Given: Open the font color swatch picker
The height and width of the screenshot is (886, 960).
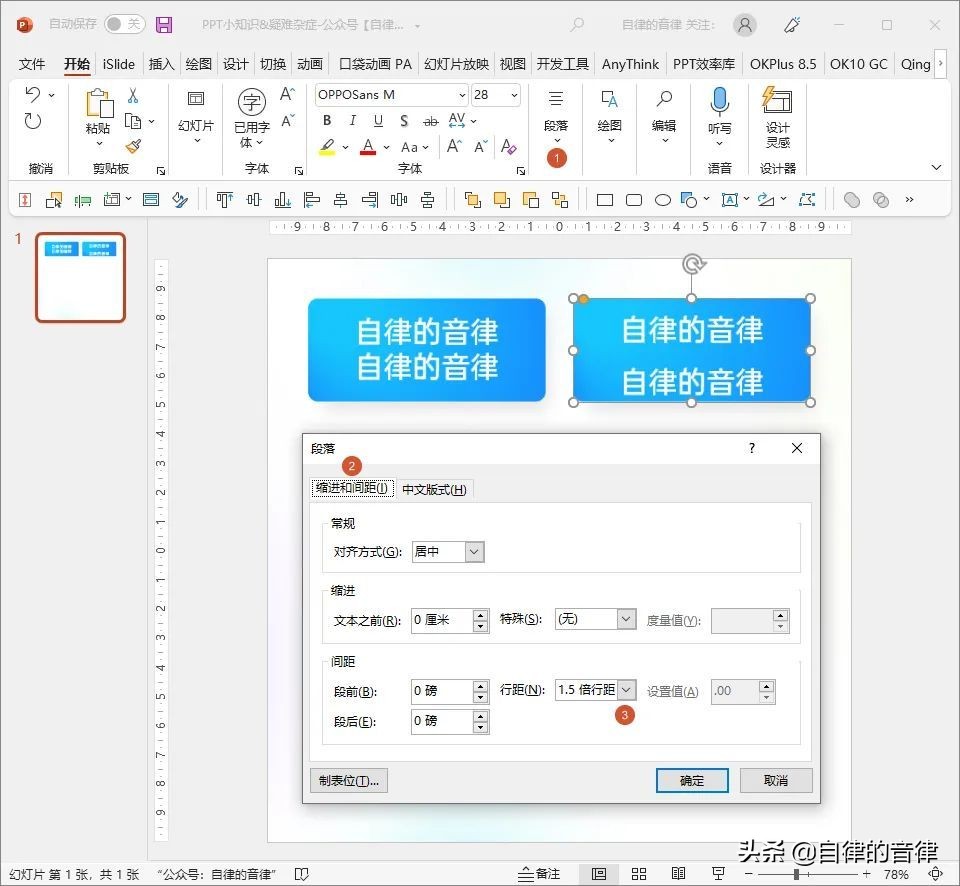Looking at the screenshot, I should (x=386, y=147).
